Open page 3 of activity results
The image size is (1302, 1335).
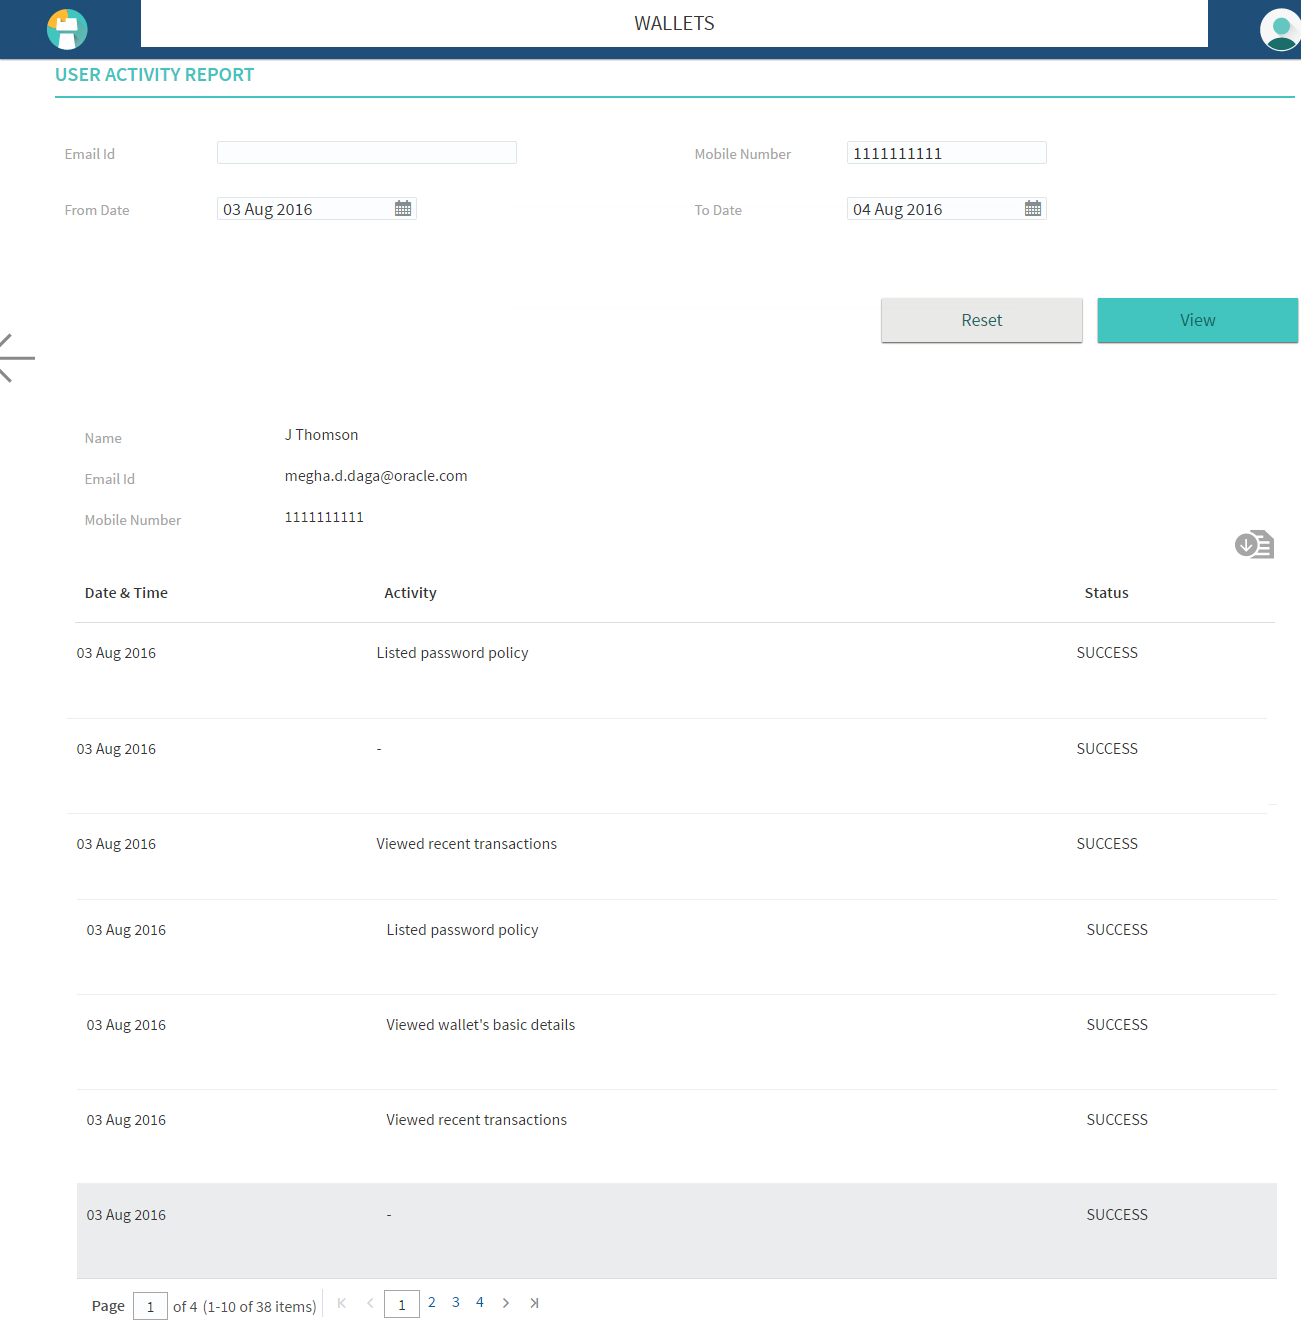455,1302
